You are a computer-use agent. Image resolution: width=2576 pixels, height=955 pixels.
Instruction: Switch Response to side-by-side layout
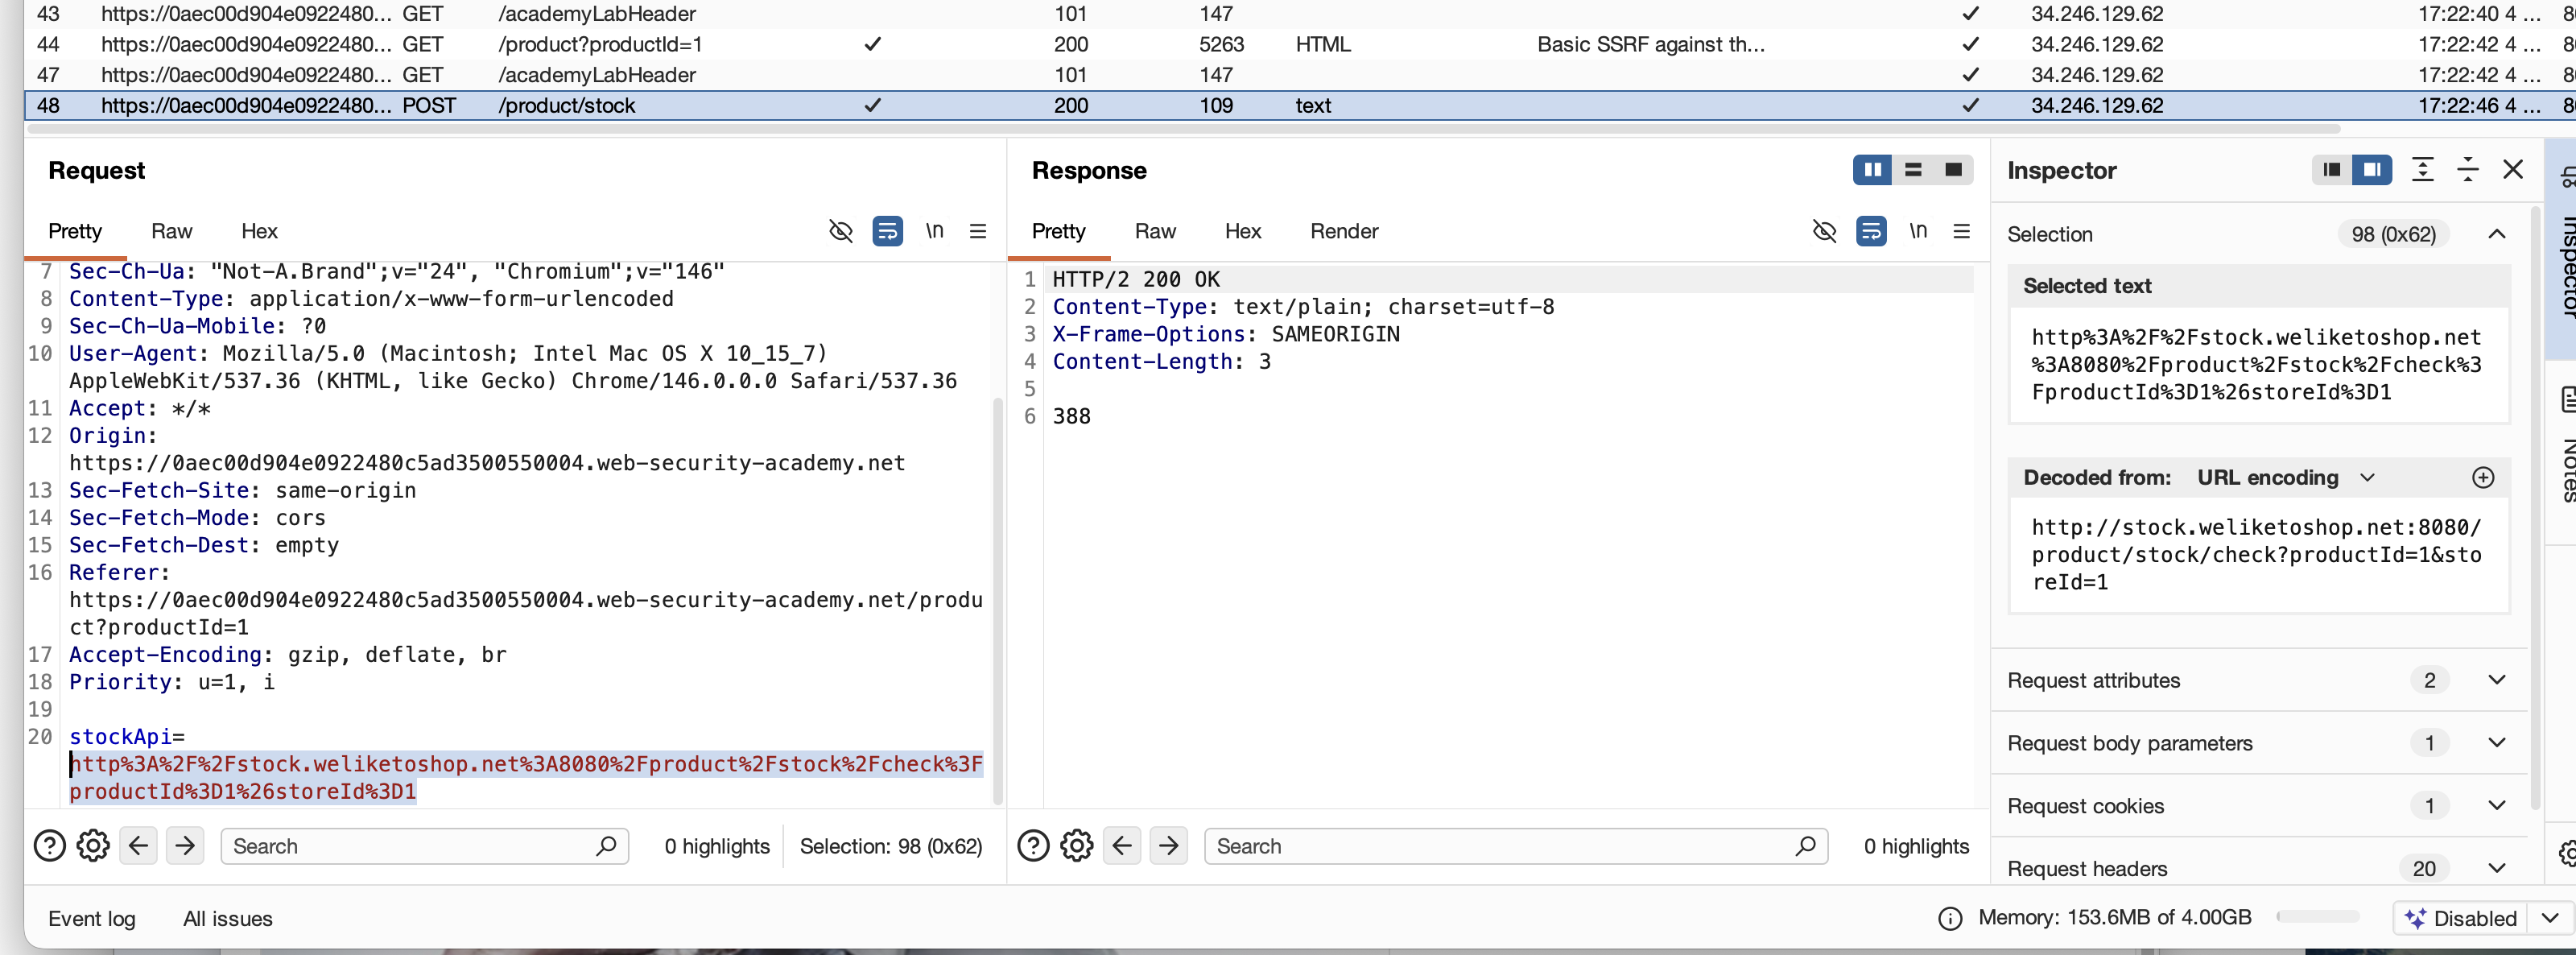point(1871,170)
